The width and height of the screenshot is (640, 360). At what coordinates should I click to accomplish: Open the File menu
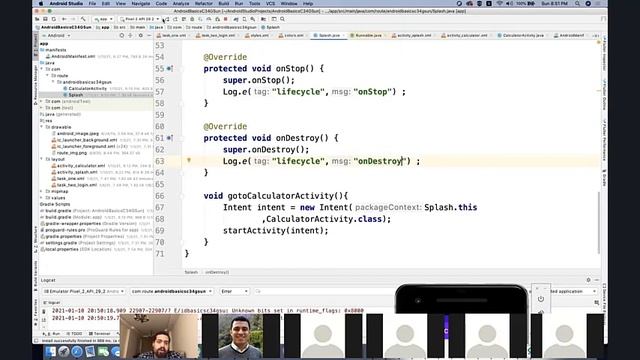point(92,3)
